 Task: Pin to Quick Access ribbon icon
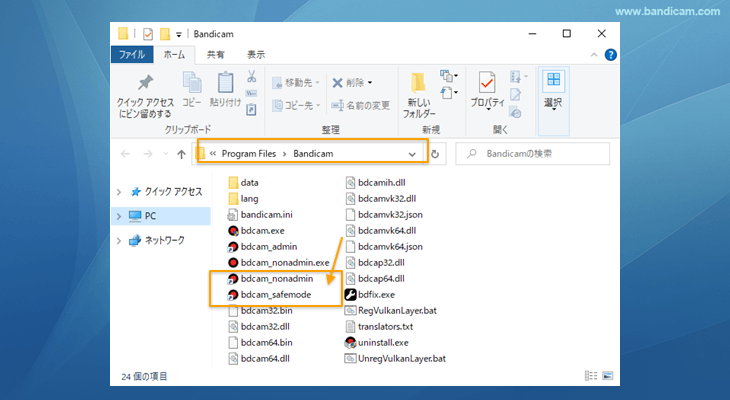click(145, 96)
